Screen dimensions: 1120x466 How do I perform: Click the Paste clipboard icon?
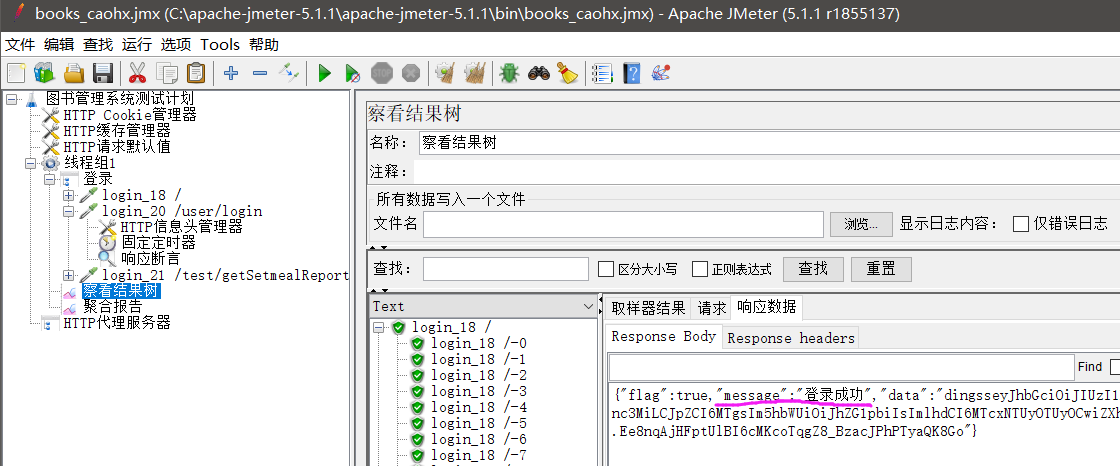click(x=196, y=73)
